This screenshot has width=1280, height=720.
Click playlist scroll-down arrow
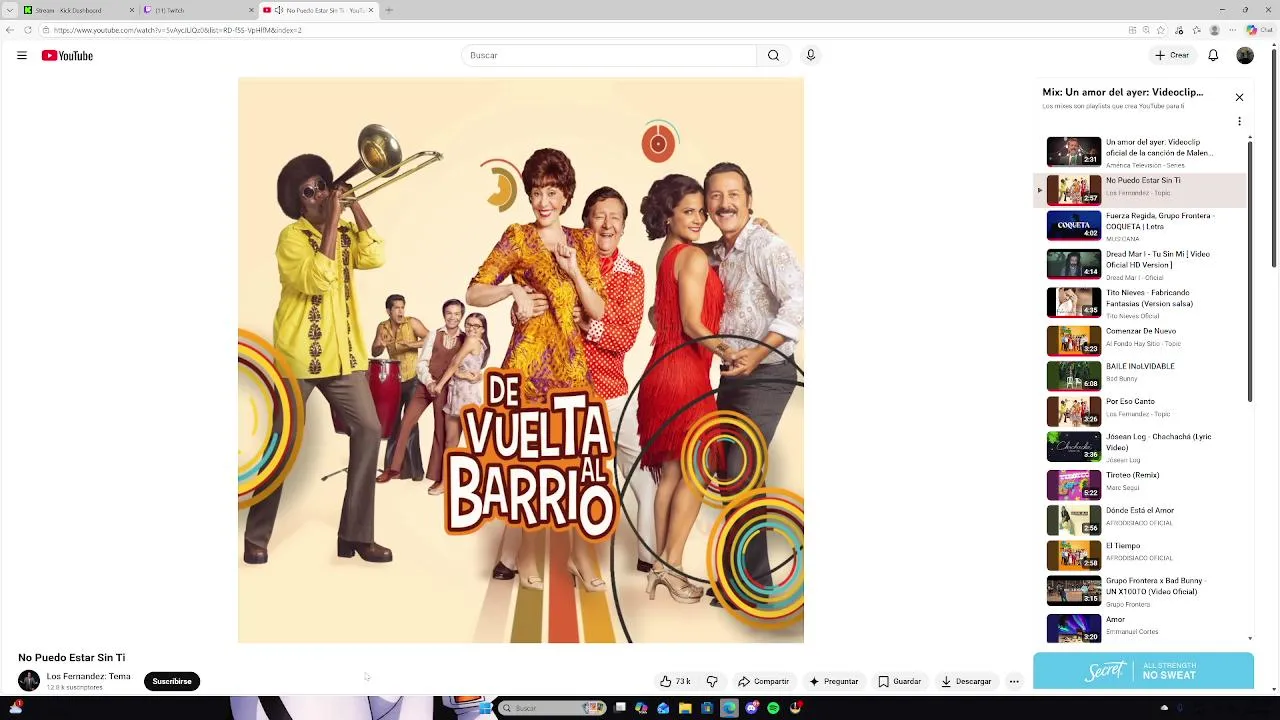(x=1250, y=638)
